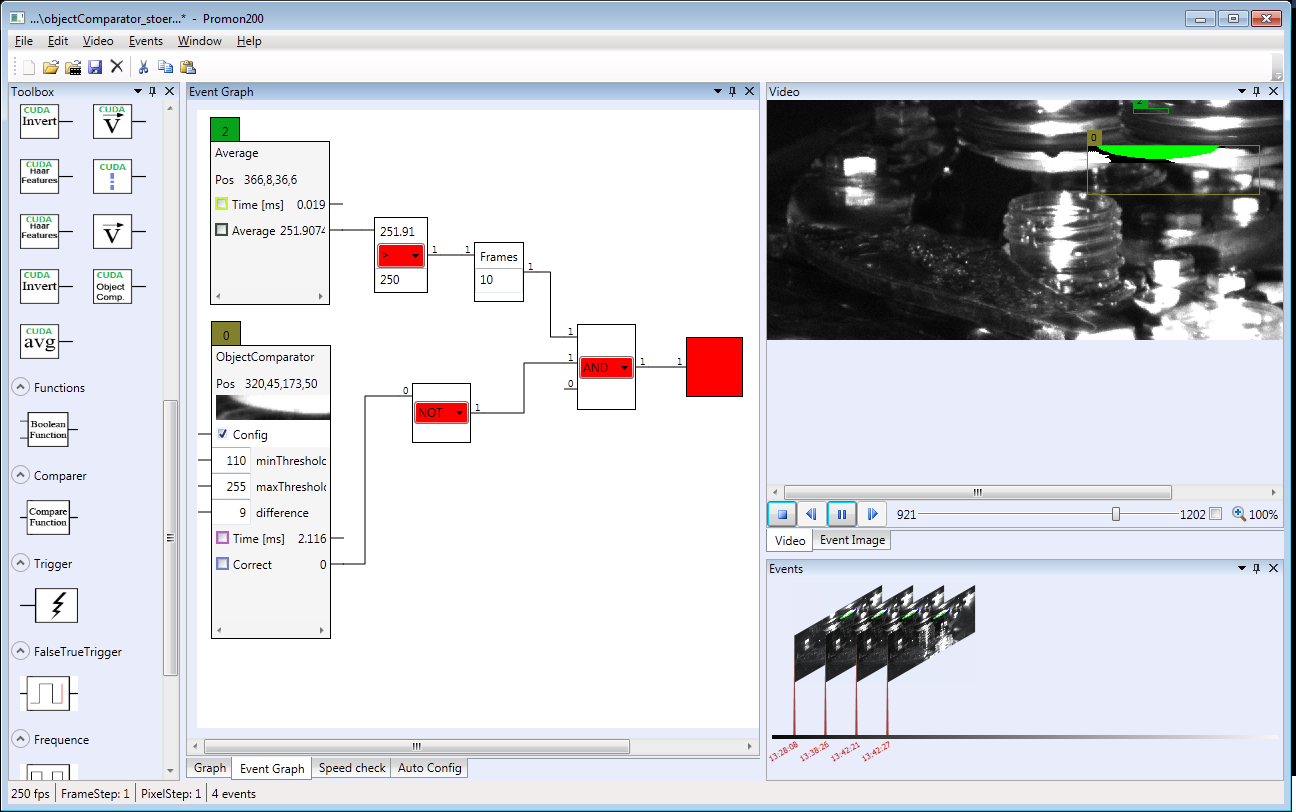Open the Events menu

click(x=145, y=41)
